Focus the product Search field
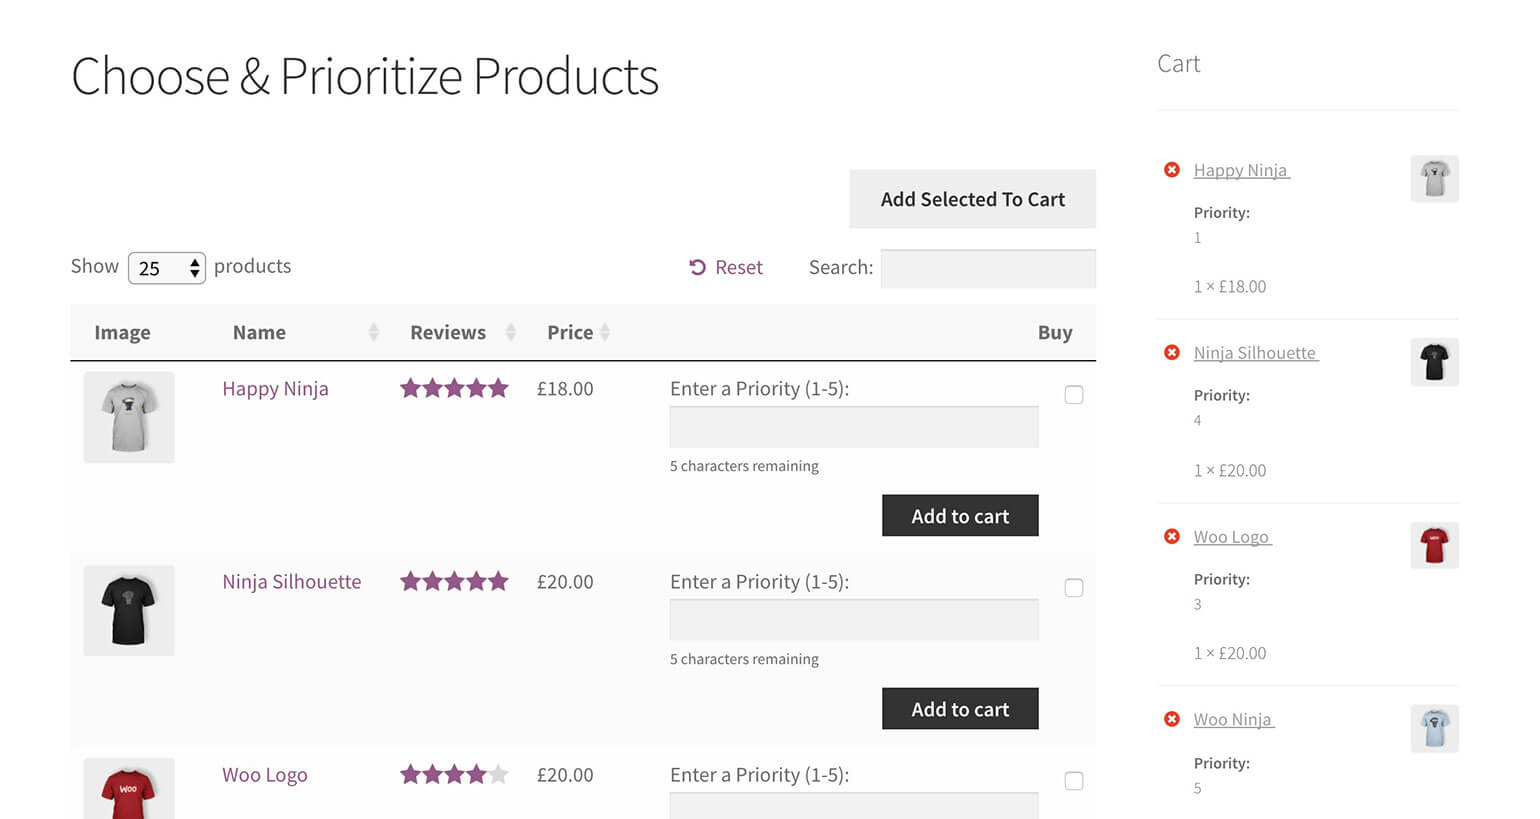 pyautogui.click(x=988, y=268)
